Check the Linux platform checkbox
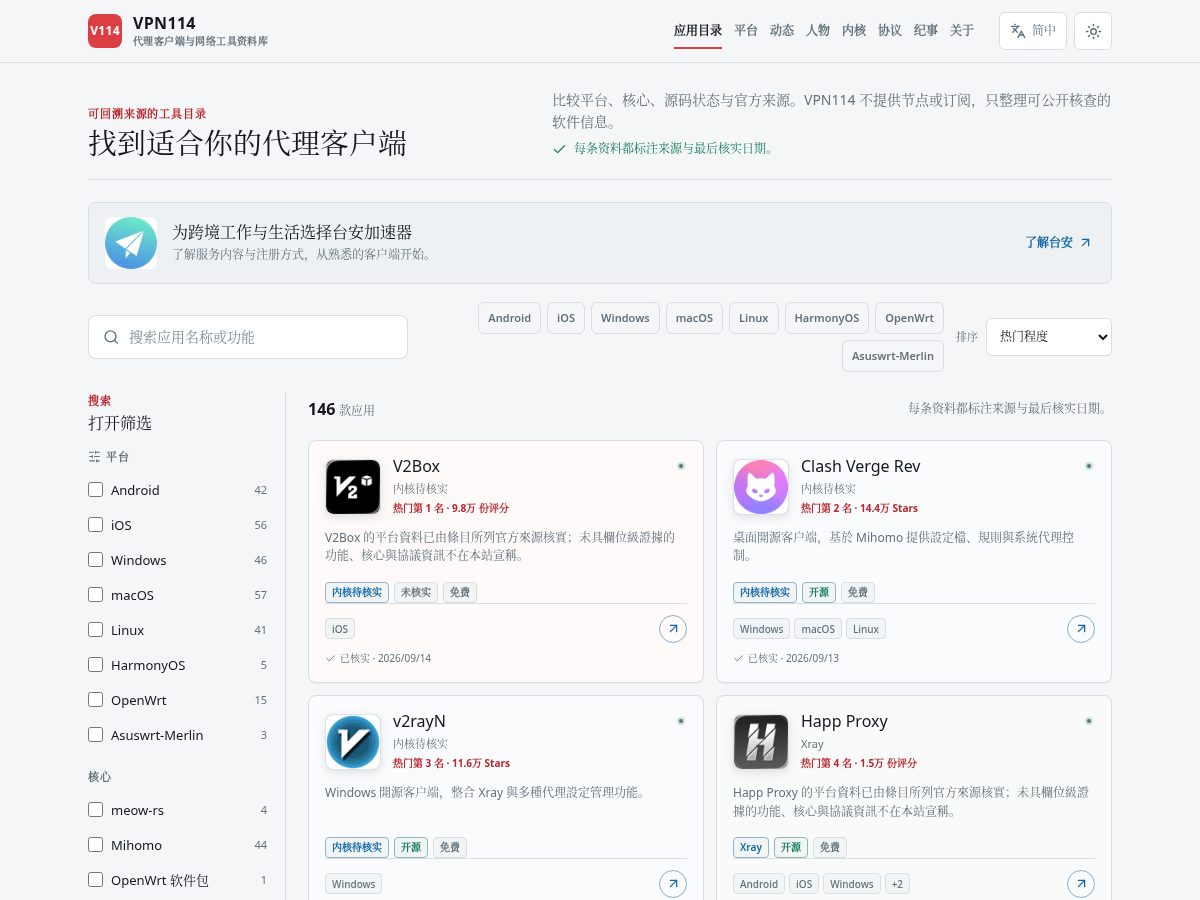This screenshot has height=900, width=1200. click(x=96, y=630)
